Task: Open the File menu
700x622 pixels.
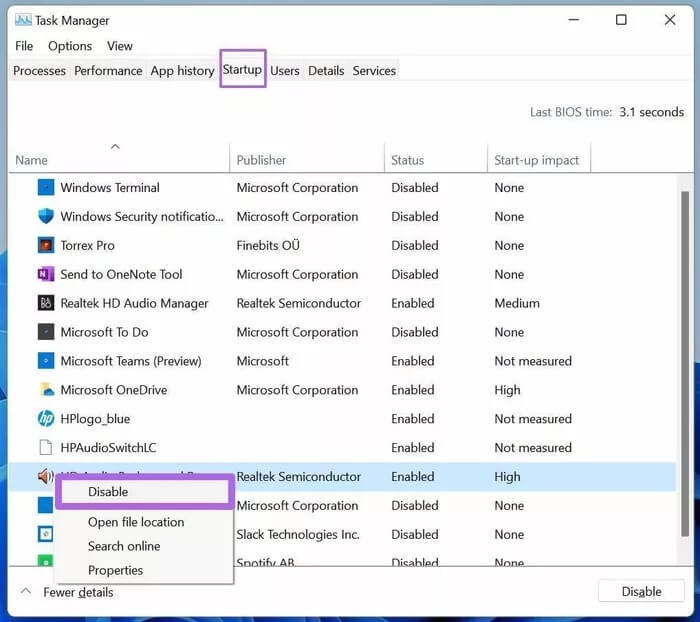Action: tap(24, 46)
